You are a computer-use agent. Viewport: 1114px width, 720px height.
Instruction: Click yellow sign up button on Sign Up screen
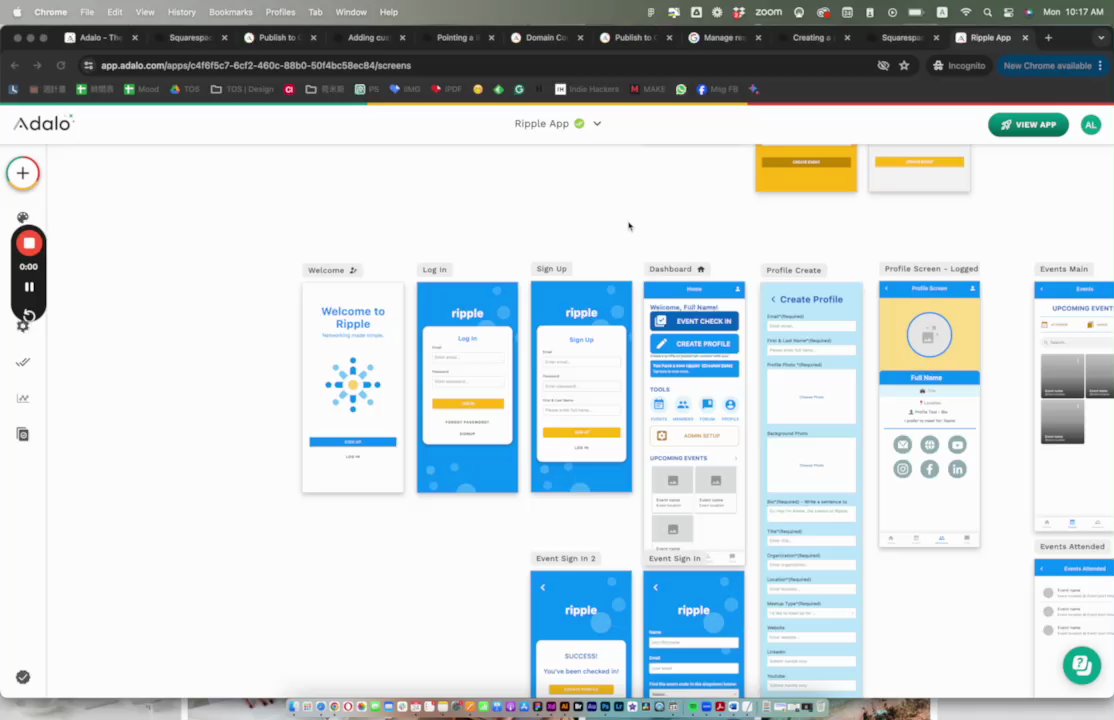coord(581,432)
